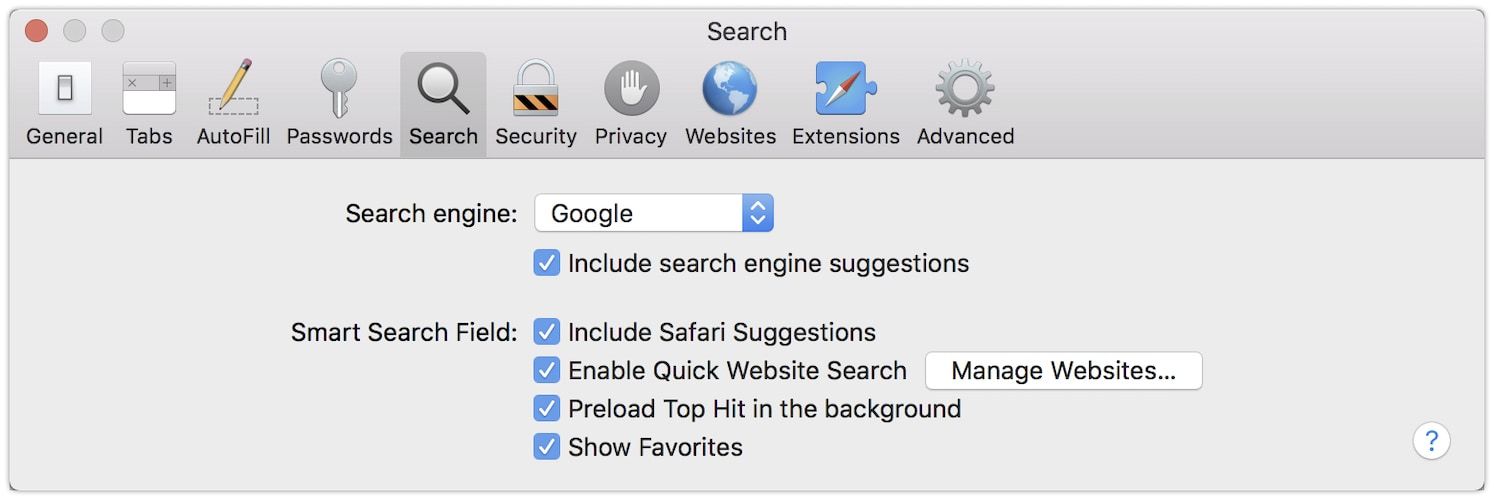The image size is (1494, 500).
Task: Open the Search engine dropdown
Action: (x=654, y=213)
